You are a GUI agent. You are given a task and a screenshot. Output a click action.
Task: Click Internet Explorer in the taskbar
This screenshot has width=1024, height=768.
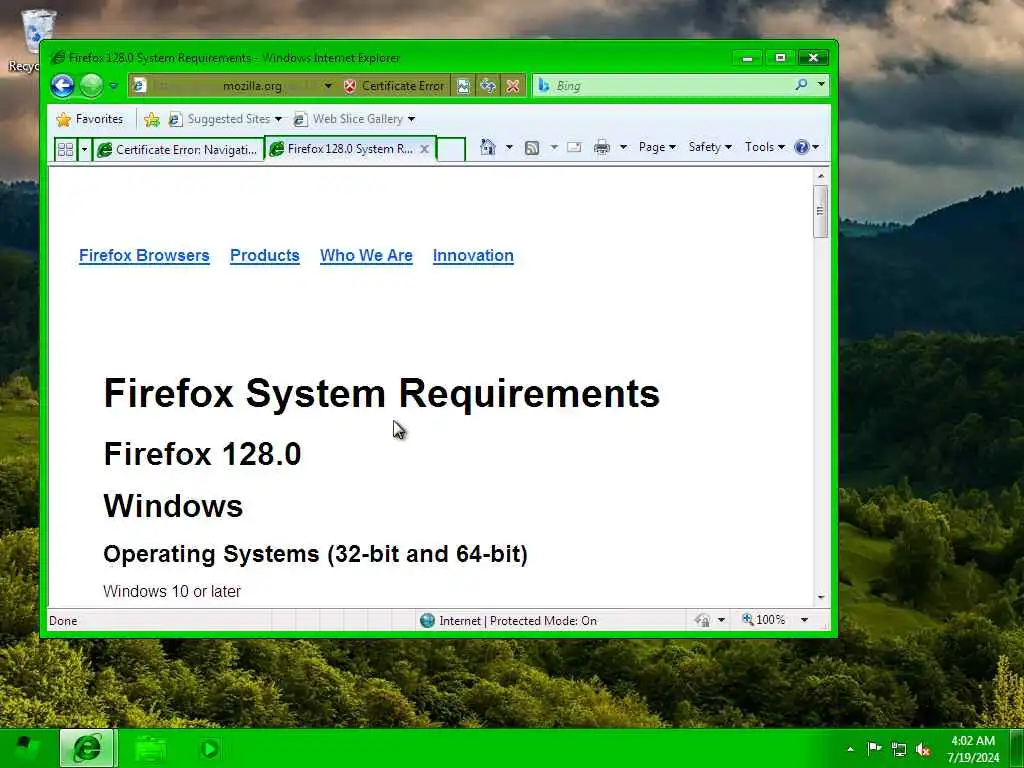tap(87, 748)
